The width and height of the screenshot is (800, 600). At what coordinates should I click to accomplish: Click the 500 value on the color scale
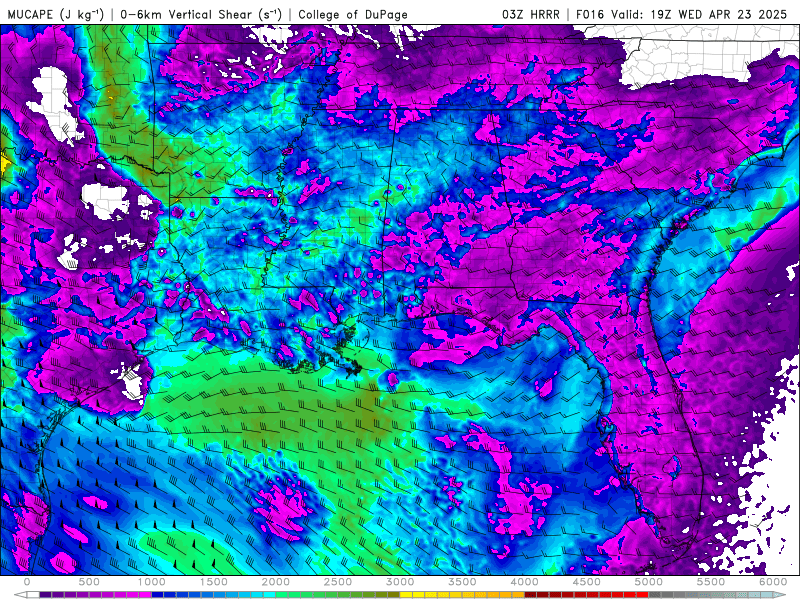coord(89,582)
